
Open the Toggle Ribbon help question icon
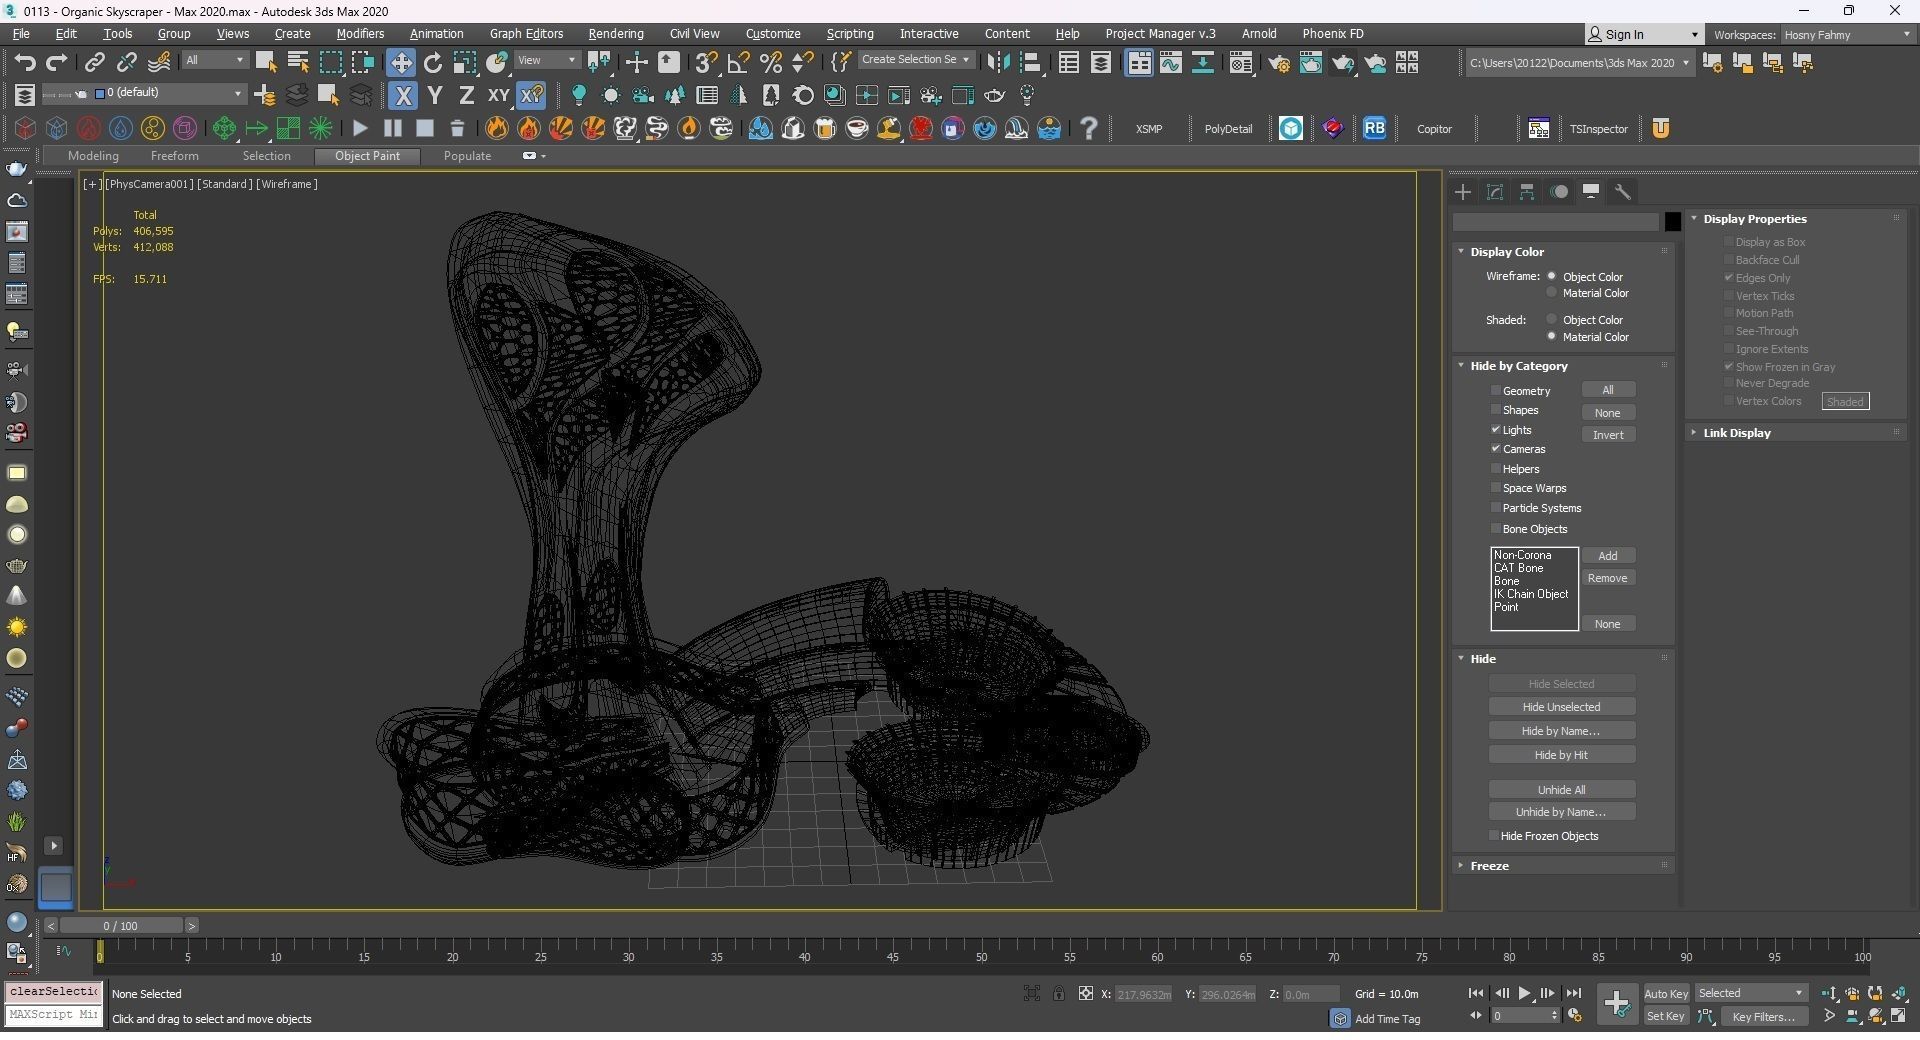1089,129
